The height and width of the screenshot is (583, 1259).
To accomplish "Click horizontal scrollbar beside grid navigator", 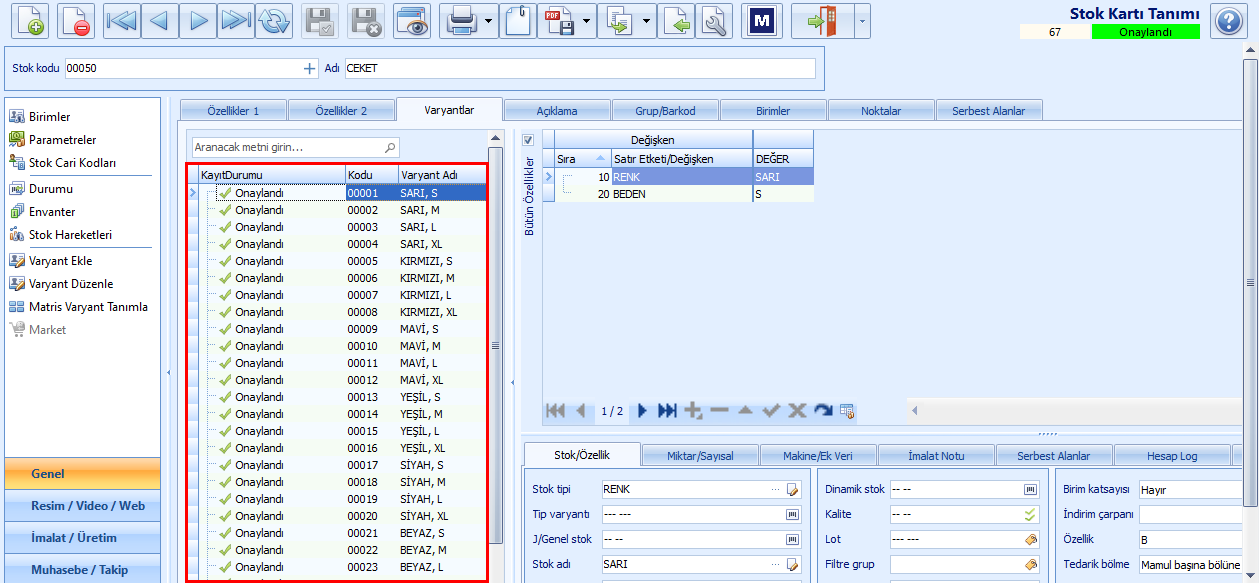I will [x=1074, y=410].
